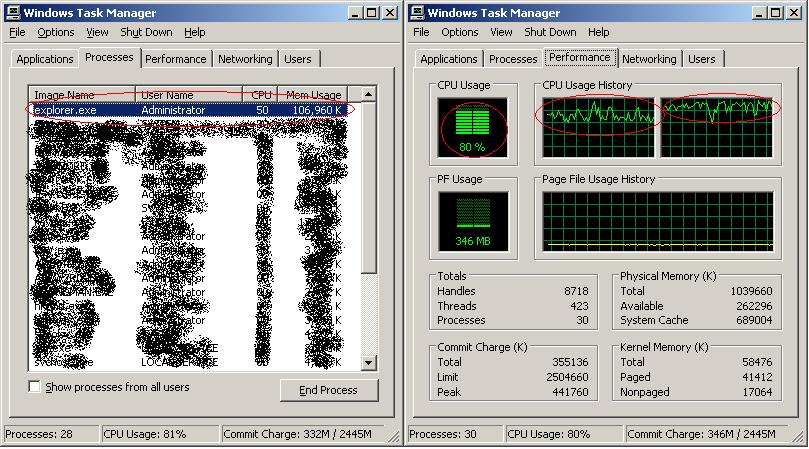
Task: Click process list scroll down arrow
Action: tap(368, 362)
